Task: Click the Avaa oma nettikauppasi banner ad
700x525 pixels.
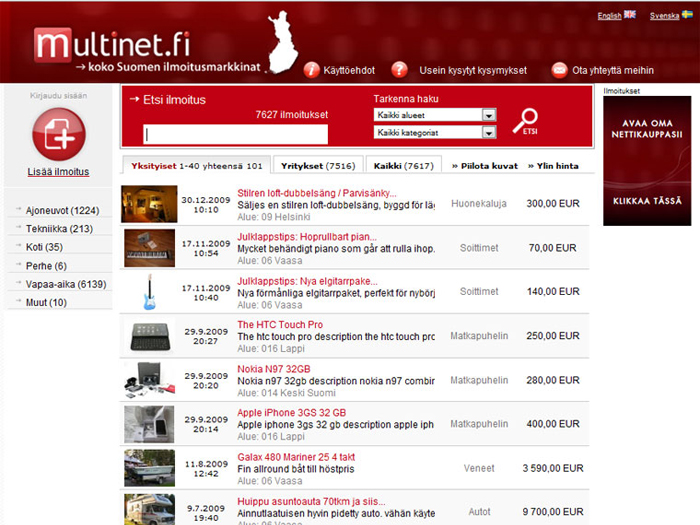Action: (647, 161)
